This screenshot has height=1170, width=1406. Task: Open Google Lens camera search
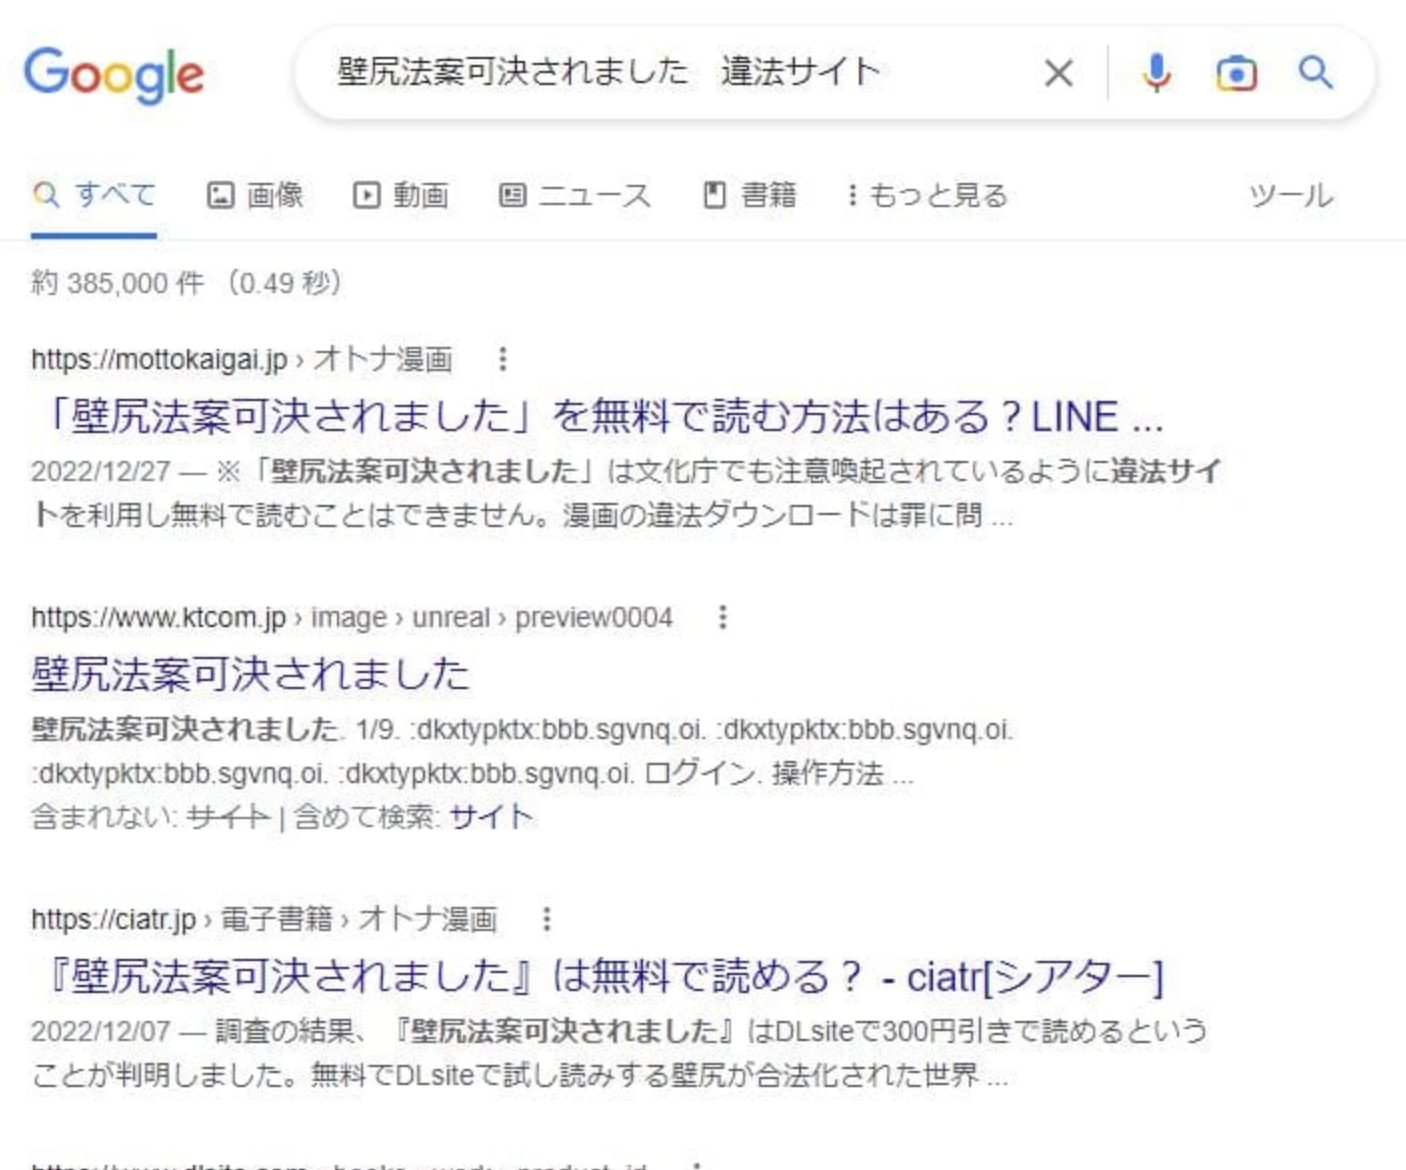click(1236, 71)
